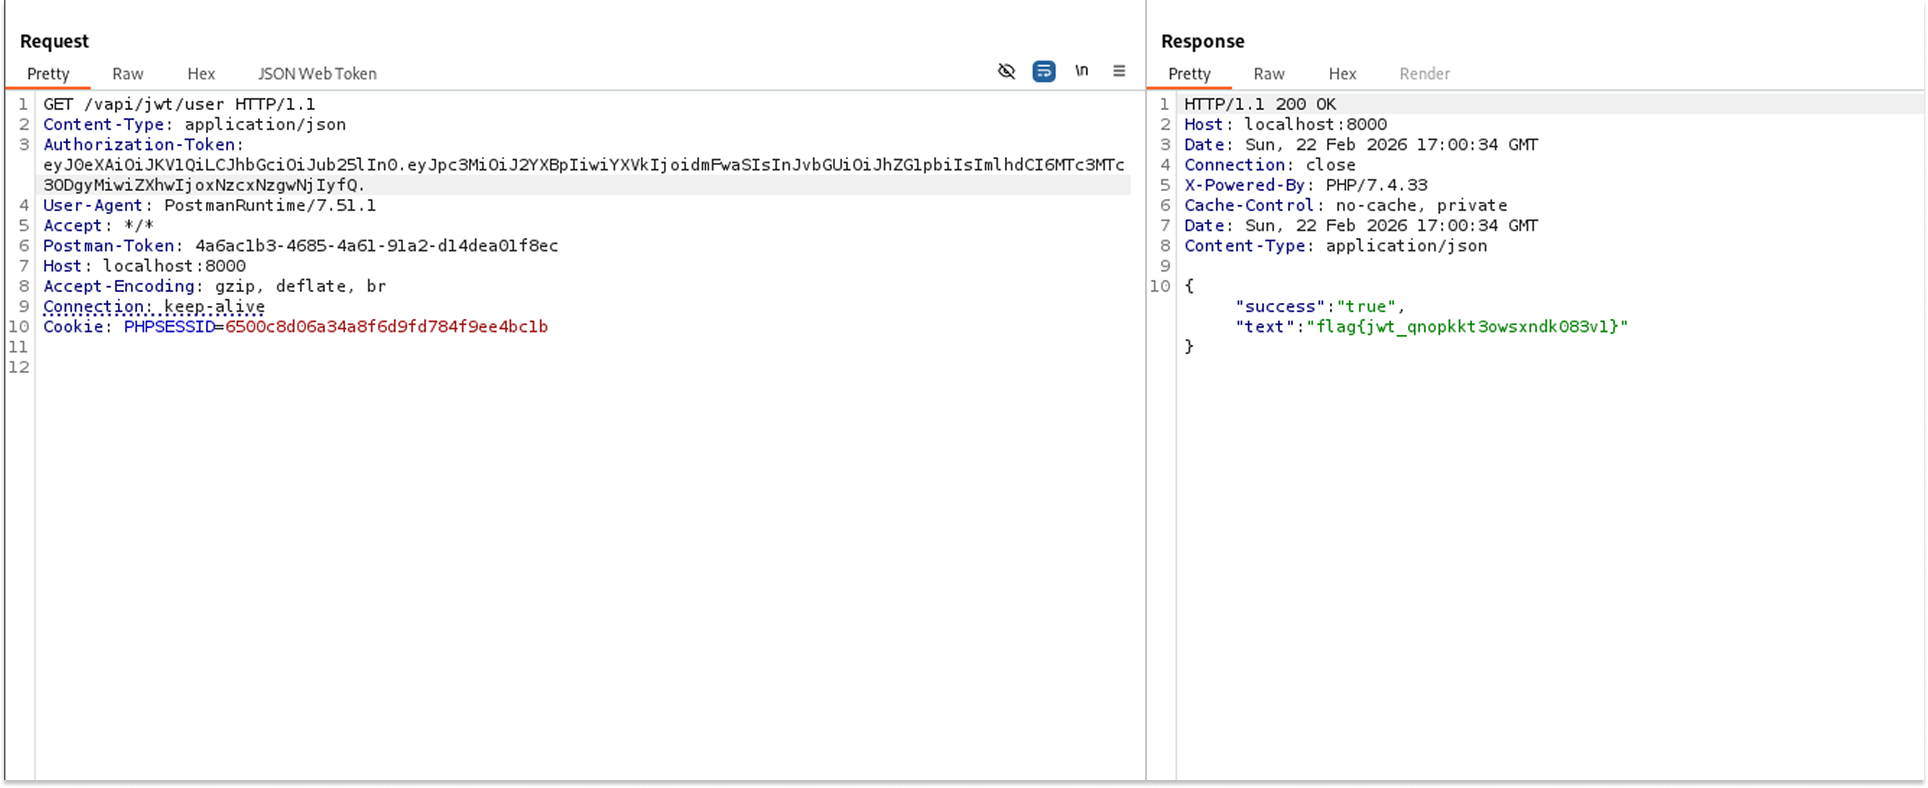
Task: Click the flag text value in response
Action: (x=1467, y=327)
